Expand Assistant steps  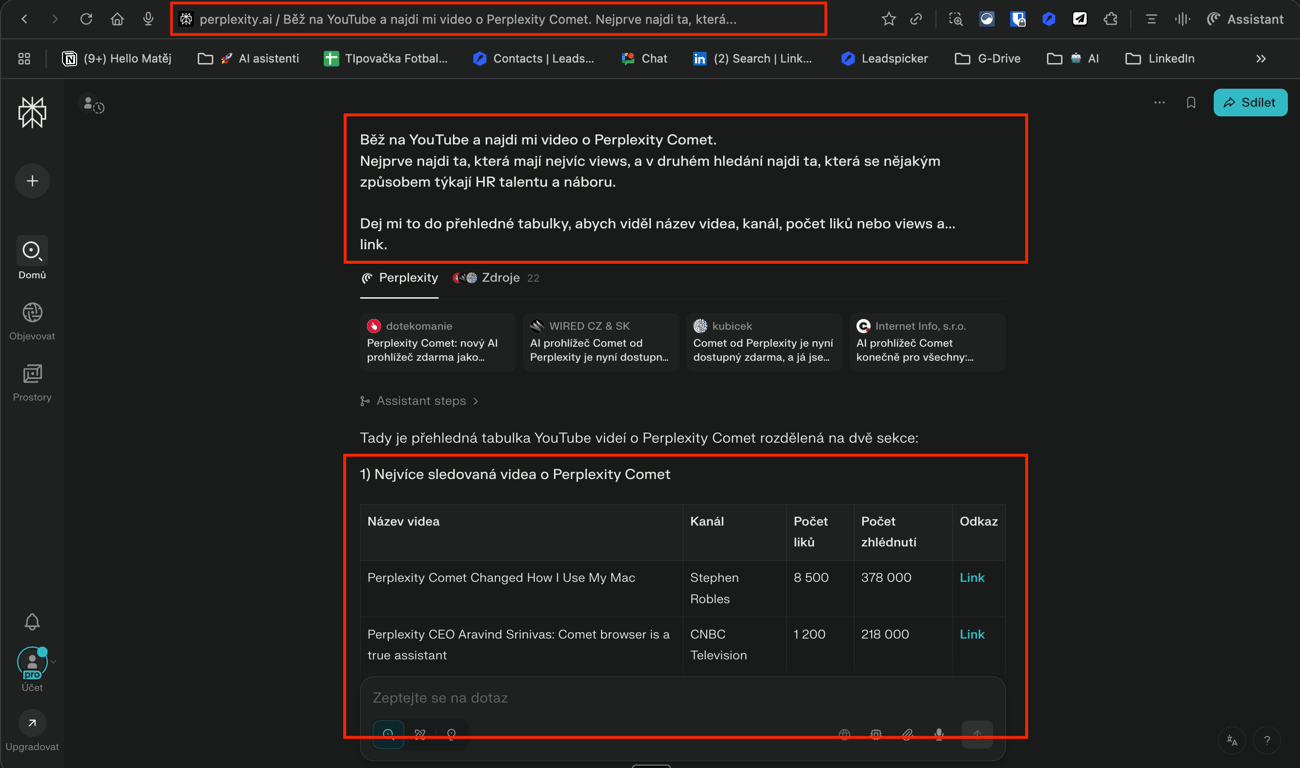(420, 401)
